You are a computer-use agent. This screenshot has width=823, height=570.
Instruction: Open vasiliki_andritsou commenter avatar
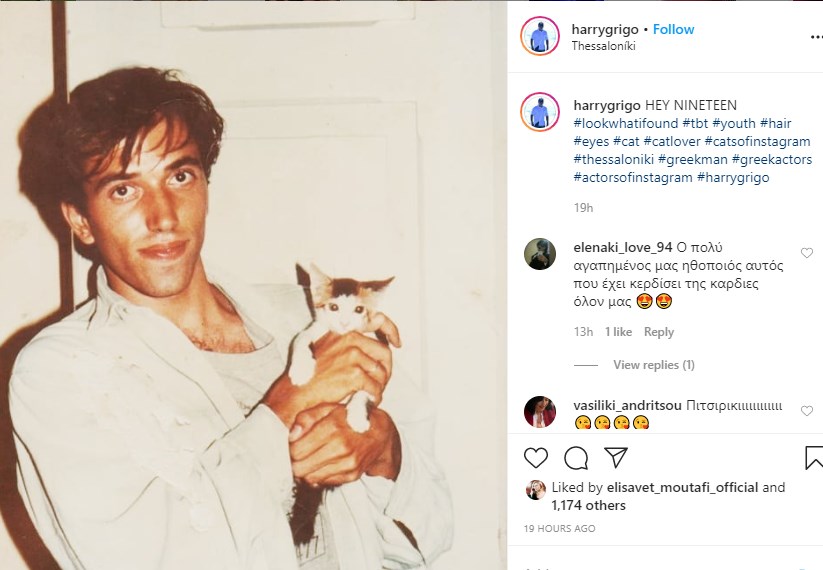click(540, 411)
